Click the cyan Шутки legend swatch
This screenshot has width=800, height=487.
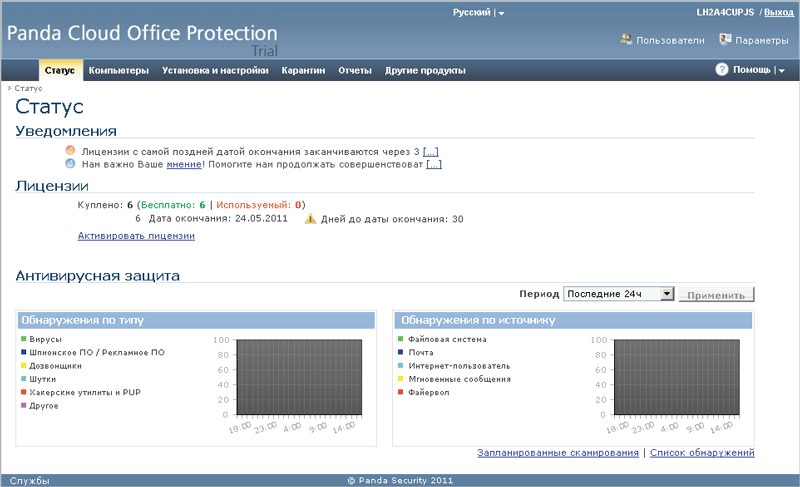coord(23,378)
